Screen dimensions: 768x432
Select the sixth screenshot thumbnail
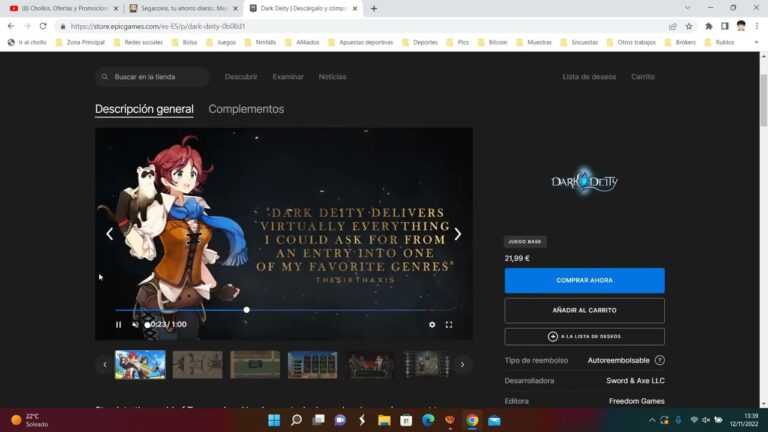tap(427, 364)
